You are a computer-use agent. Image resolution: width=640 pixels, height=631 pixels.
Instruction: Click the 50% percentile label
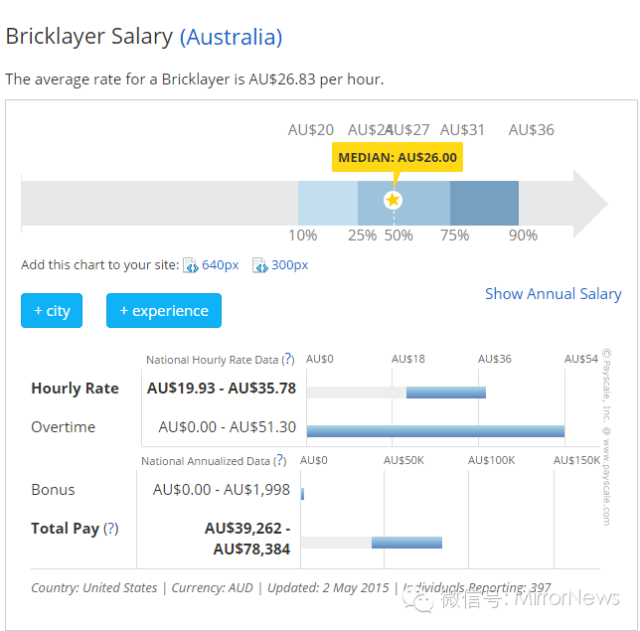click(x=398, y=235)
